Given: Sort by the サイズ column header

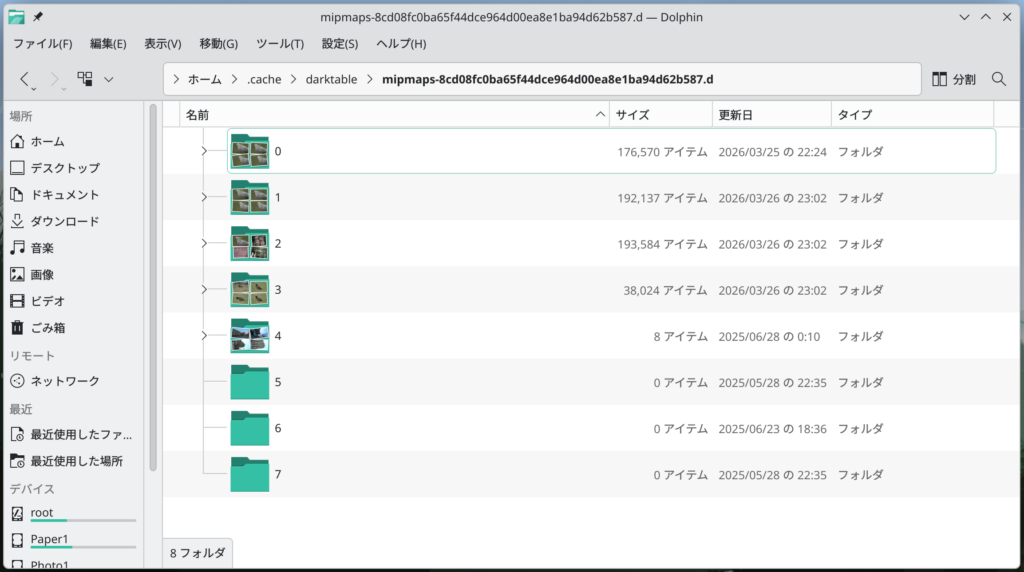Looking at the screenshot, I should (x=632, y=115).
